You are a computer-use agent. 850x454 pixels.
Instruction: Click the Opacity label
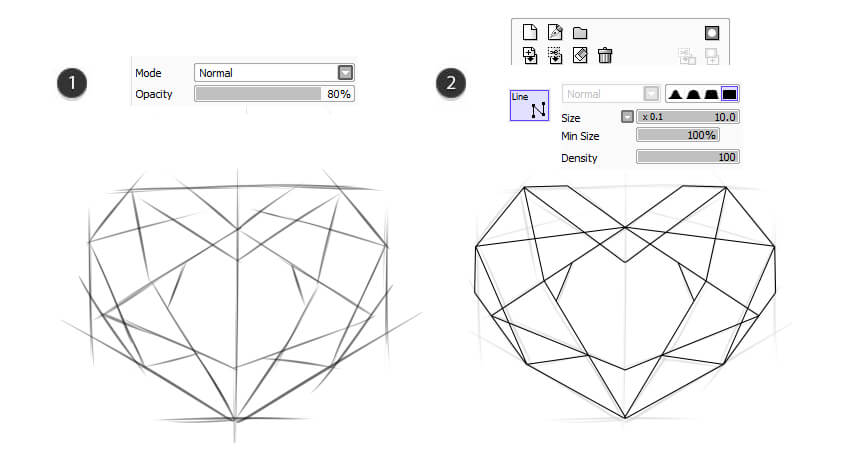click(153, 94)
